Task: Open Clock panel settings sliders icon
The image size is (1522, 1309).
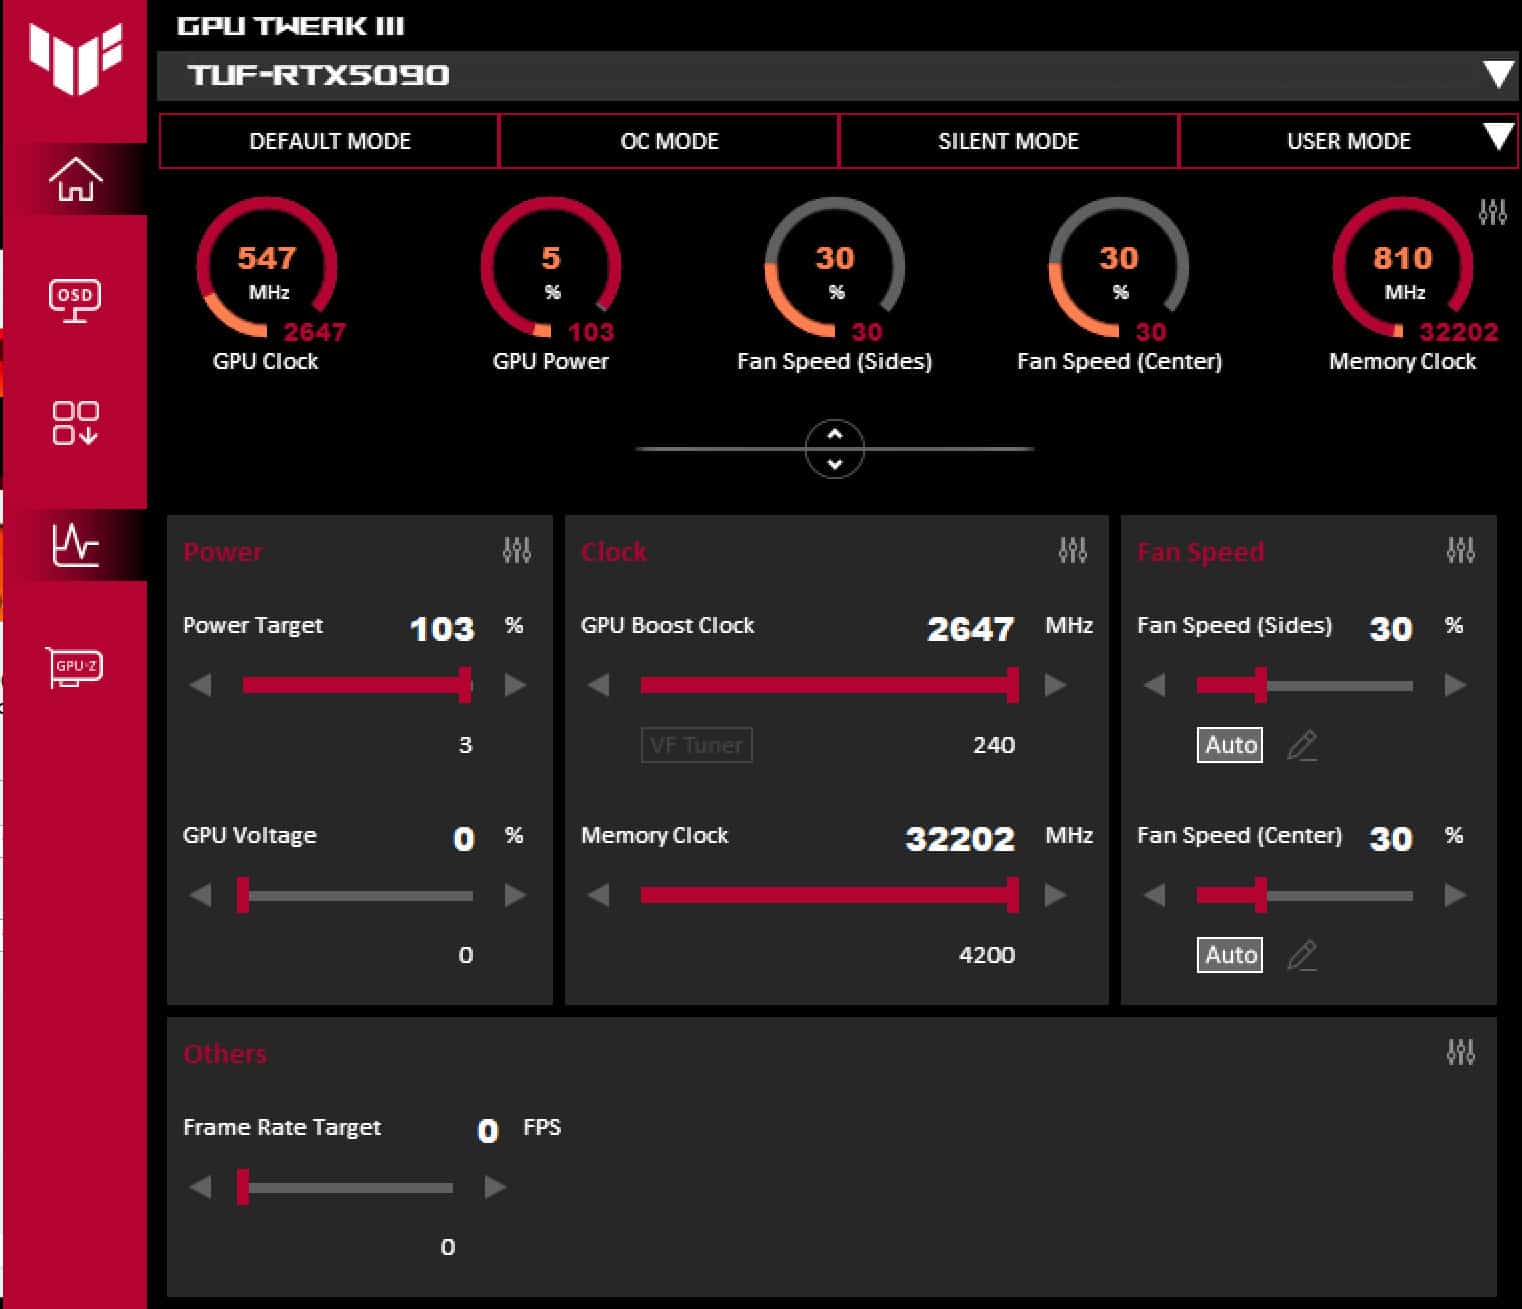Action: click(1072, 550)
